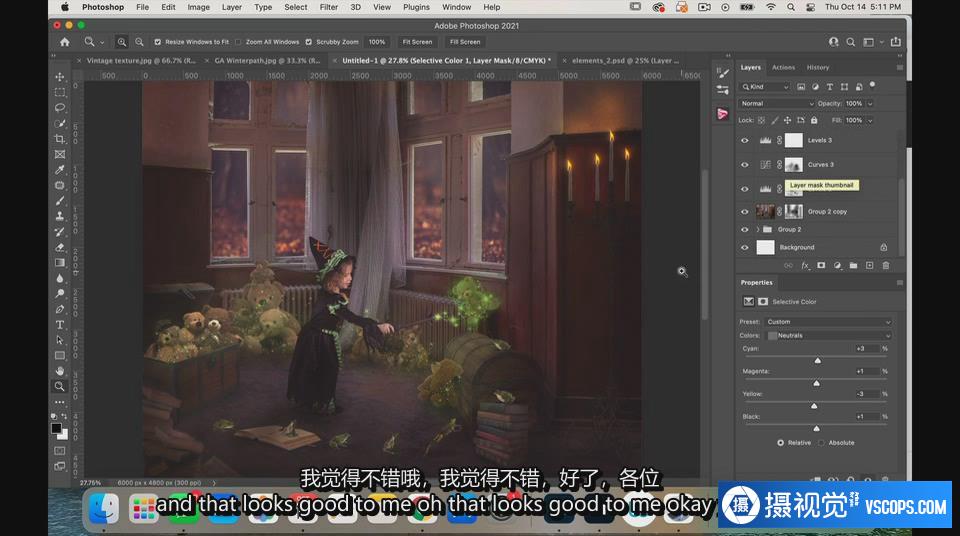Enable Zoom All Windows checkbox

[238, 42]
